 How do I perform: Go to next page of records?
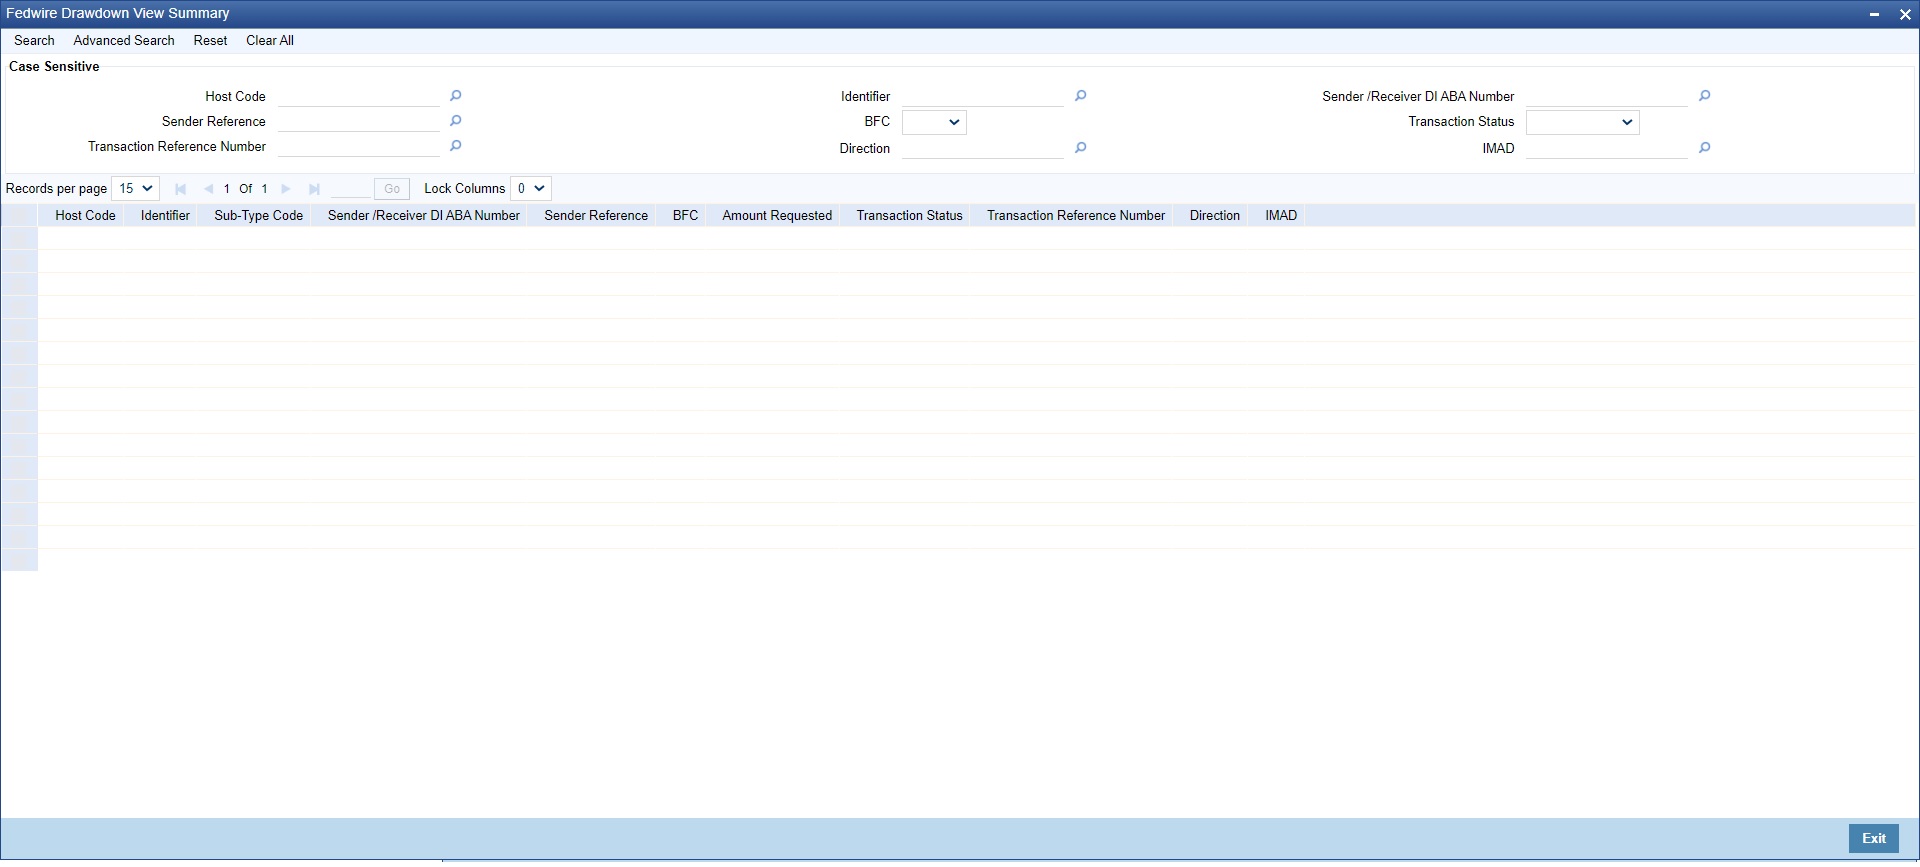286,189
